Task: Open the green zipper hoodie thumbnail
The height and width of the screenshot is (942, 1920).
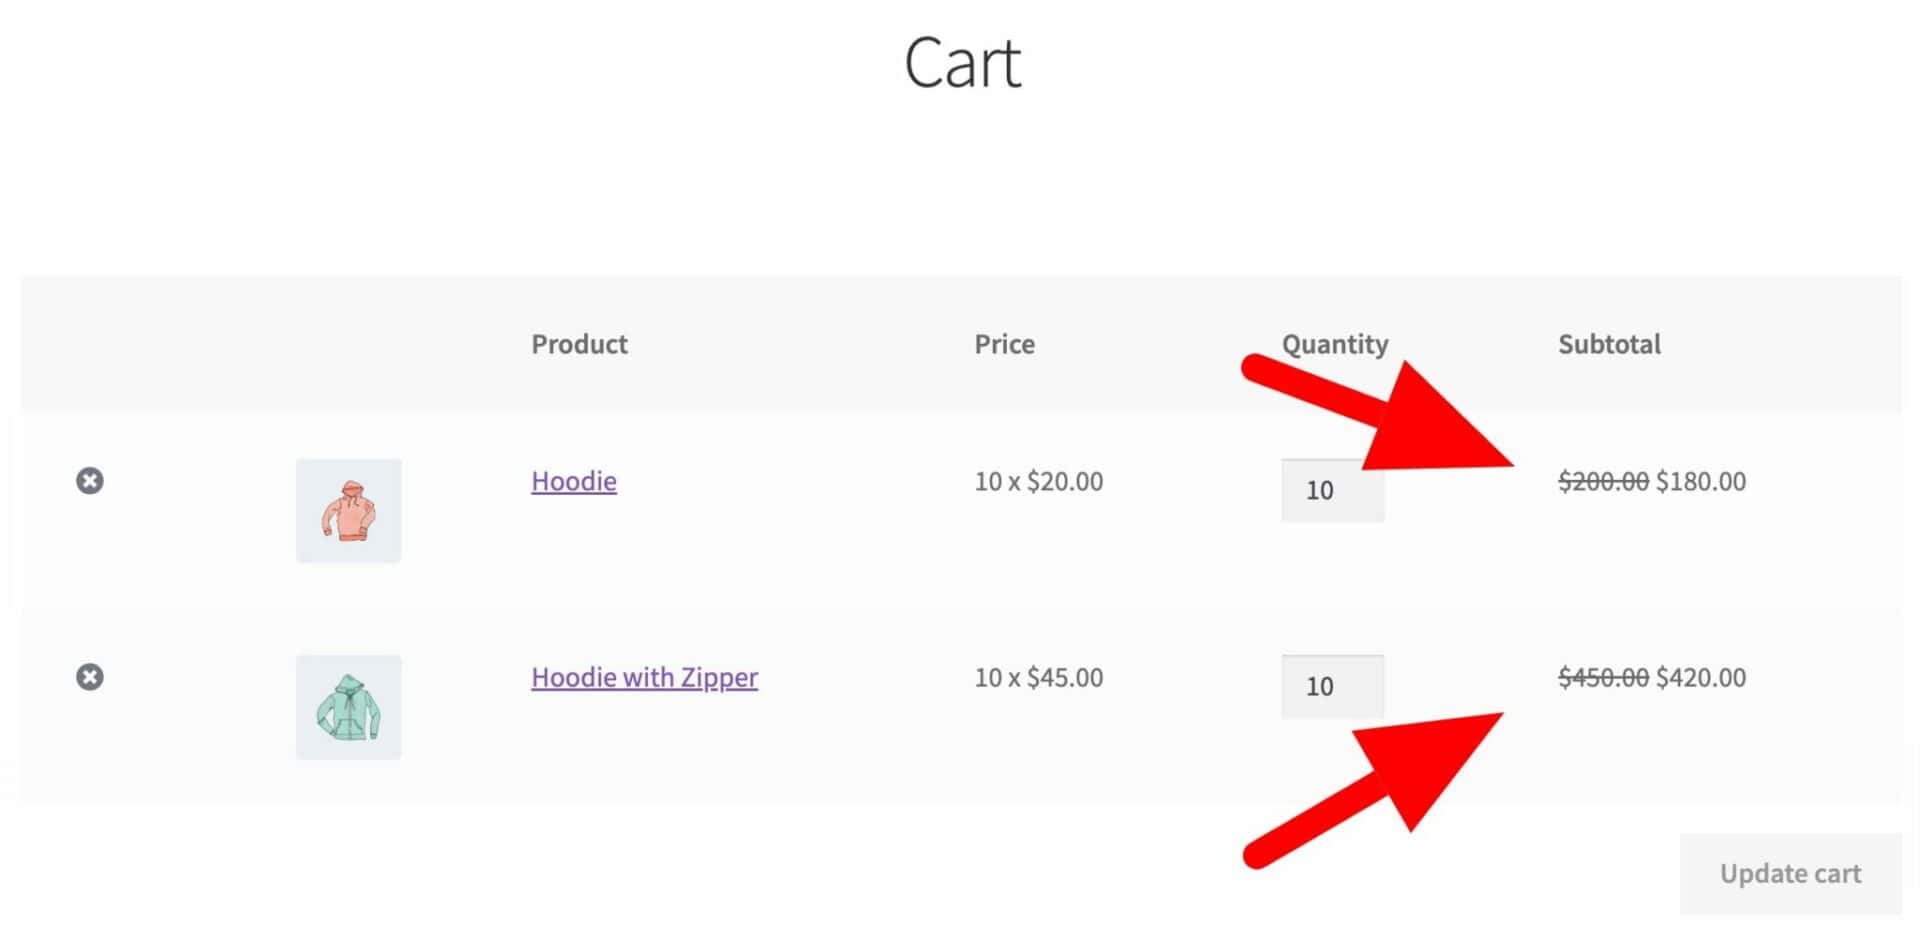Action: [x=348, y=707]
